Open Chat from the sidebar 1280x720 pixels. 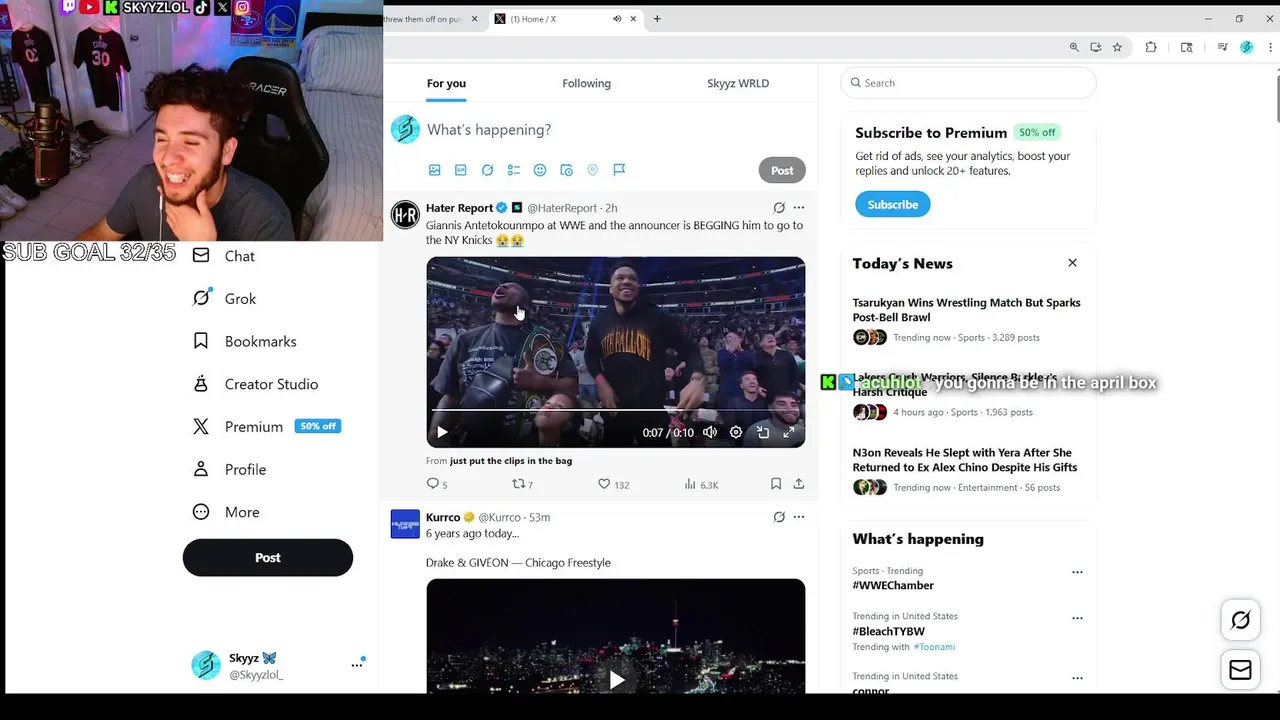pyautogui.click(x=225, y=256)
